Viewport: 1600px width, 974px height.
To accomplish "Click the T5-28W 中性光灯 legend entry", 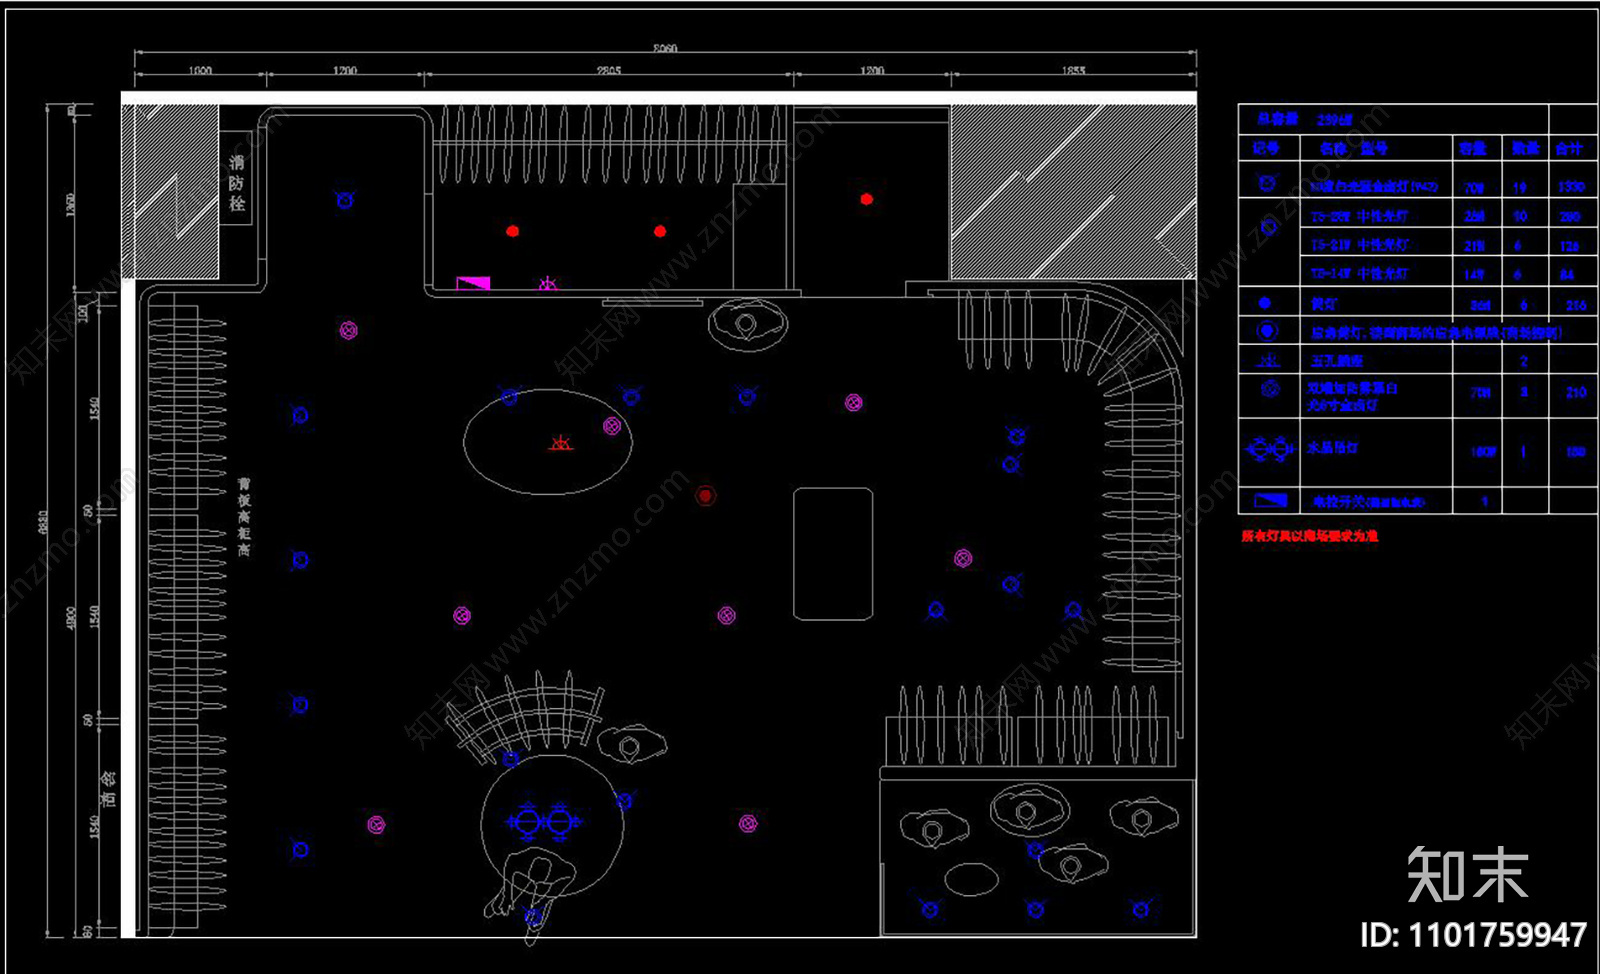I will pyautogui.click(x=1360, y=216).
